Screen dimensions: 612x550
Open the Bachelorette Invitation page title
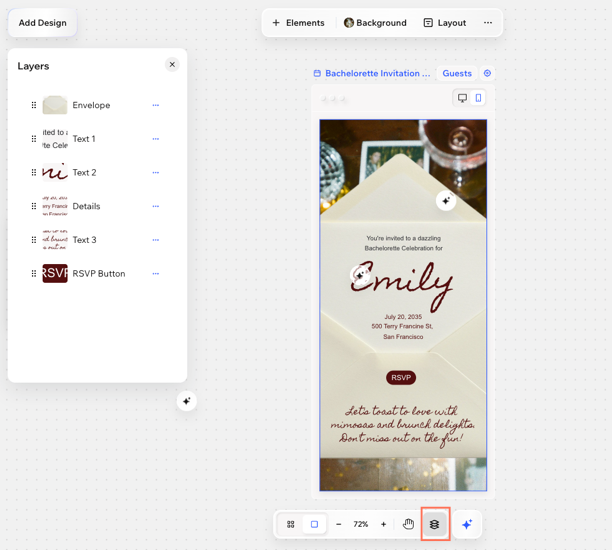pos(377,73)
